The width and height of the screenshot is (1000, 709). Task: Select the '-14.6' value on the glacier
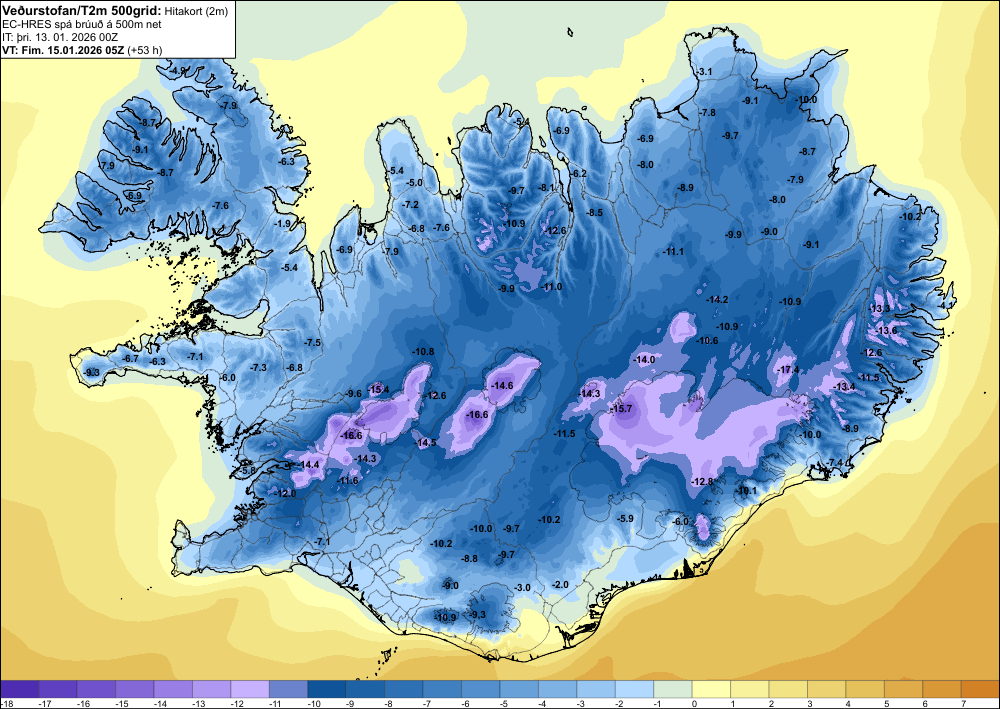(502, 386)
